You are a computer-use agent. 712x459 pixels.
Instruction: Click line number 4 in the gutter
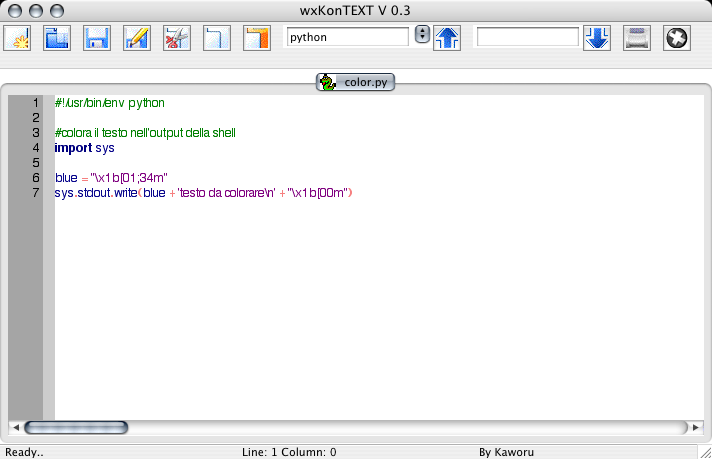click(35, 147)
